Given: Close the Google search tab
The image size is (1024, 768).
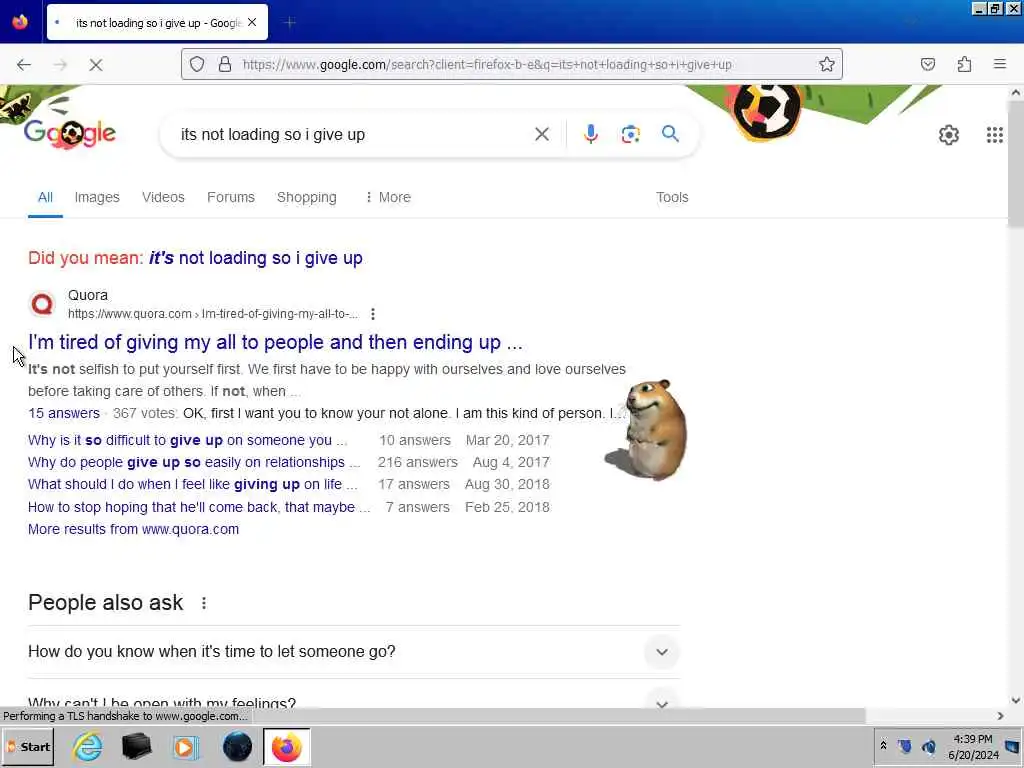Looking at the screenshot, I should tap(252, 22).
